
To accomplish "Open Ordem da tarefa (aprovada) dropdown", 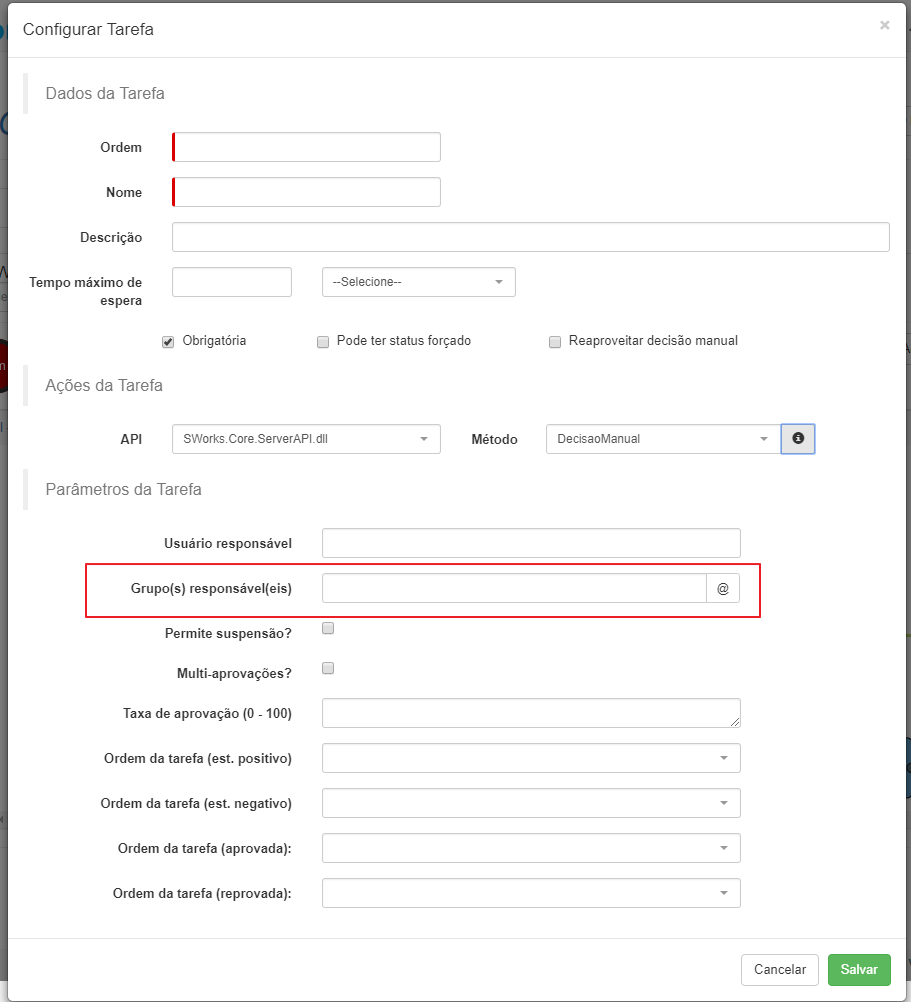I will pyautogui.click(x=531, y=848).
